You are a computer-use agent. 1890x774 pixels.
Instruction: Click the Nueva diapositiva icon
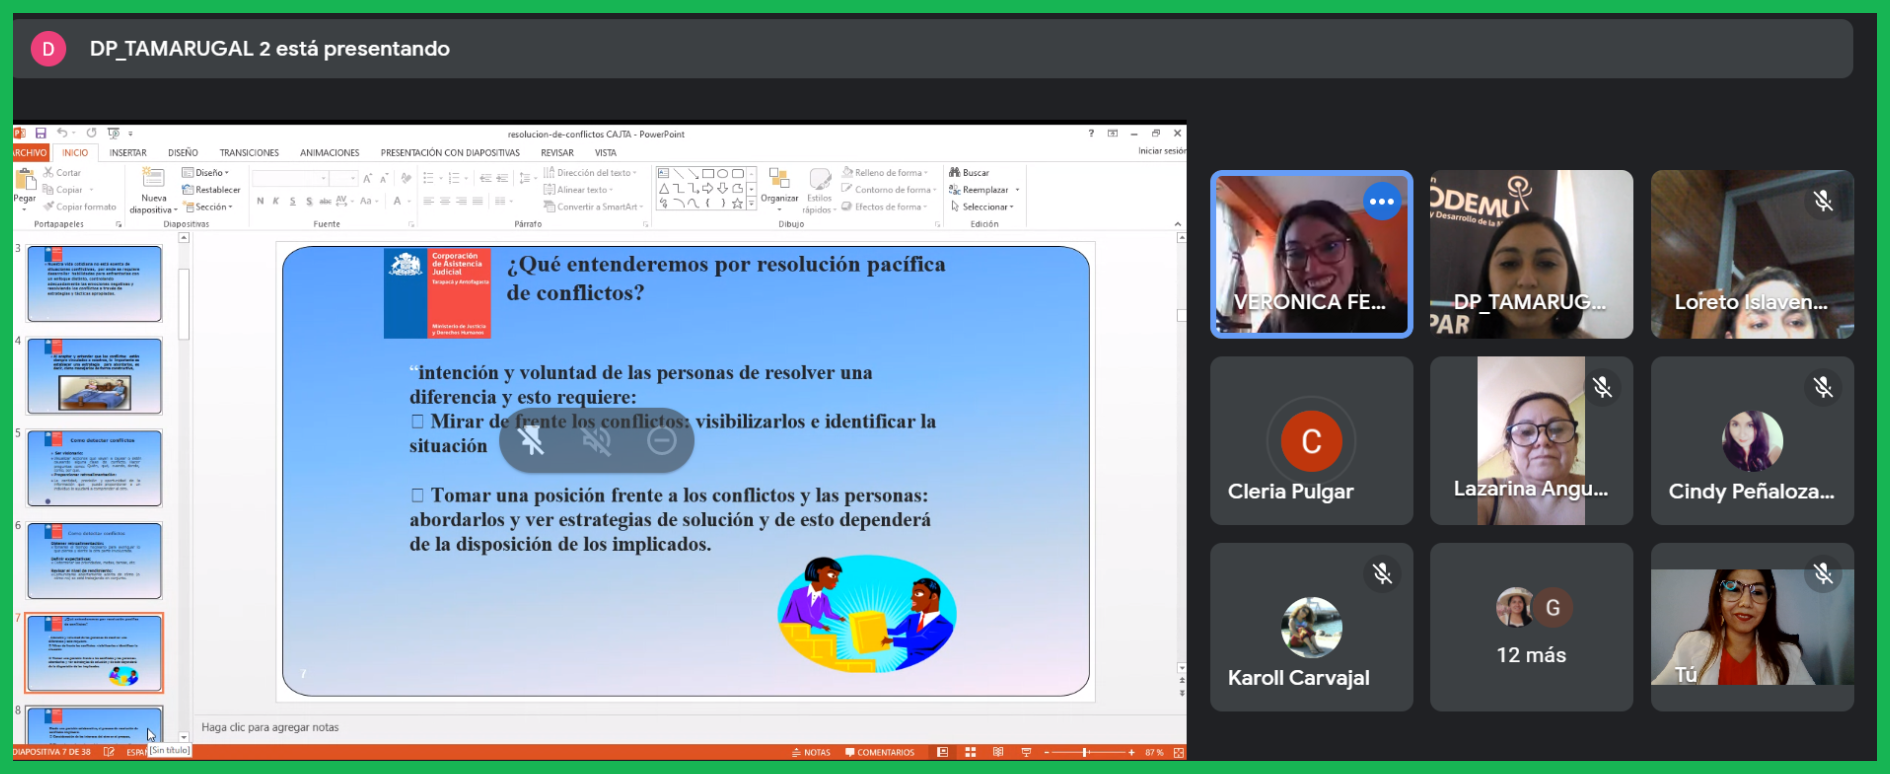[153, 180]
